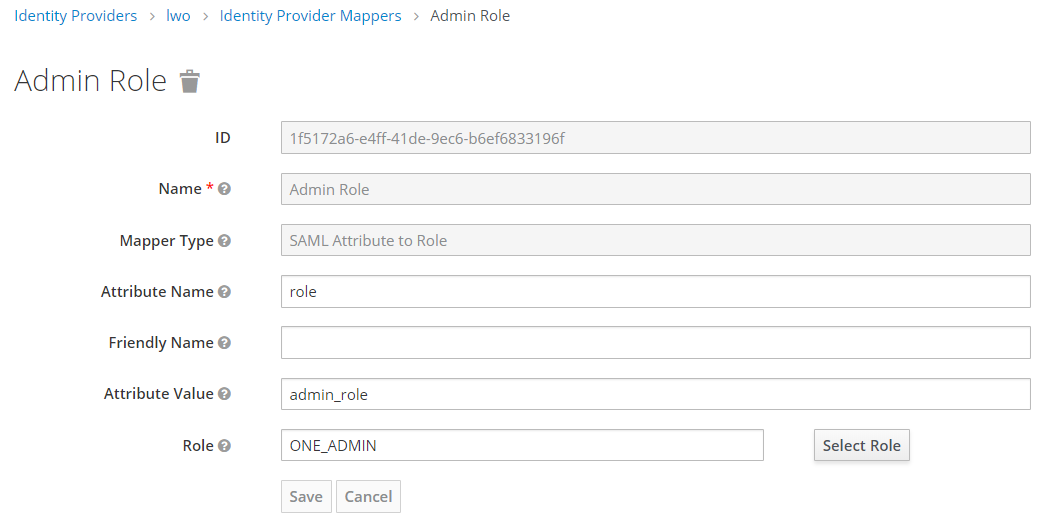Click the help icon next to Name
This screenshot has width=1044, height=523.
tap(225, 189)
